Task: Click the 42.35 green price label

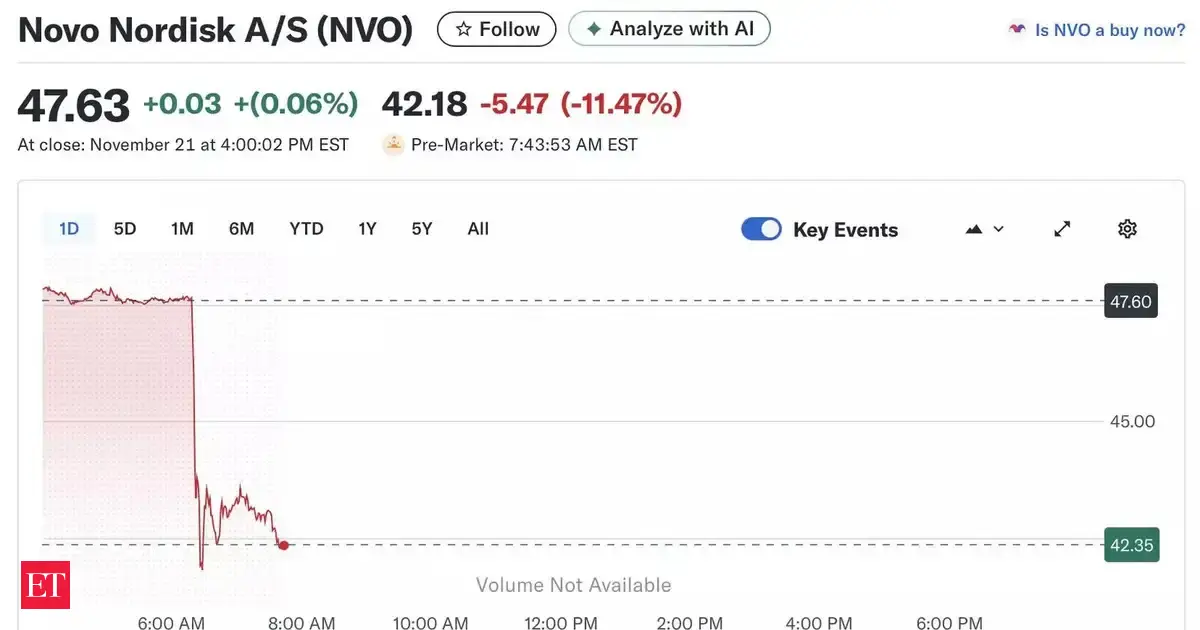Action: 1131,545
